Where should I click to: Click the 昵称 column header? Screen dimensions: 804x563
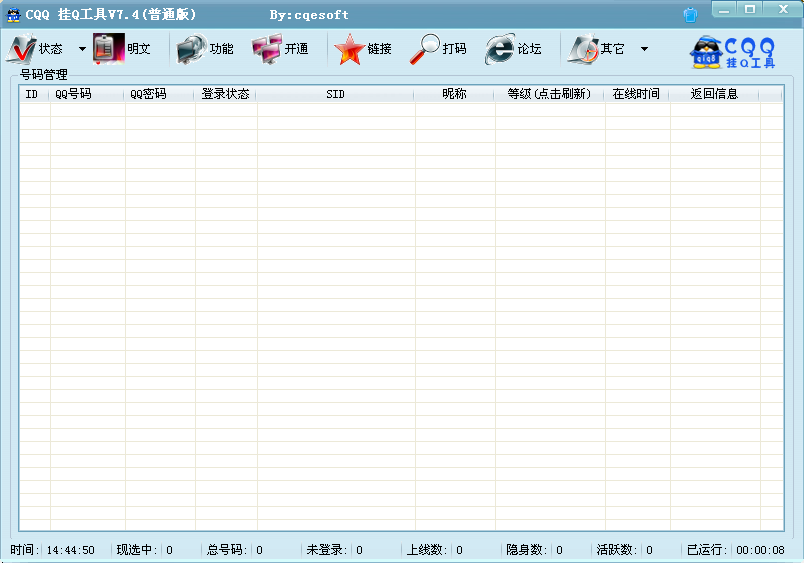point(454,94)
